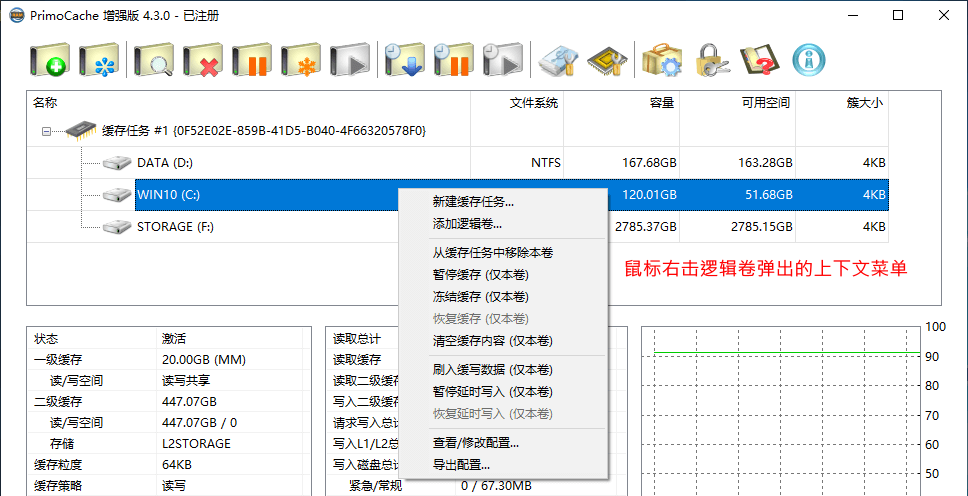Click the 读取总计 statistics label
968x496 pixels.
click(x=357, y=338)
